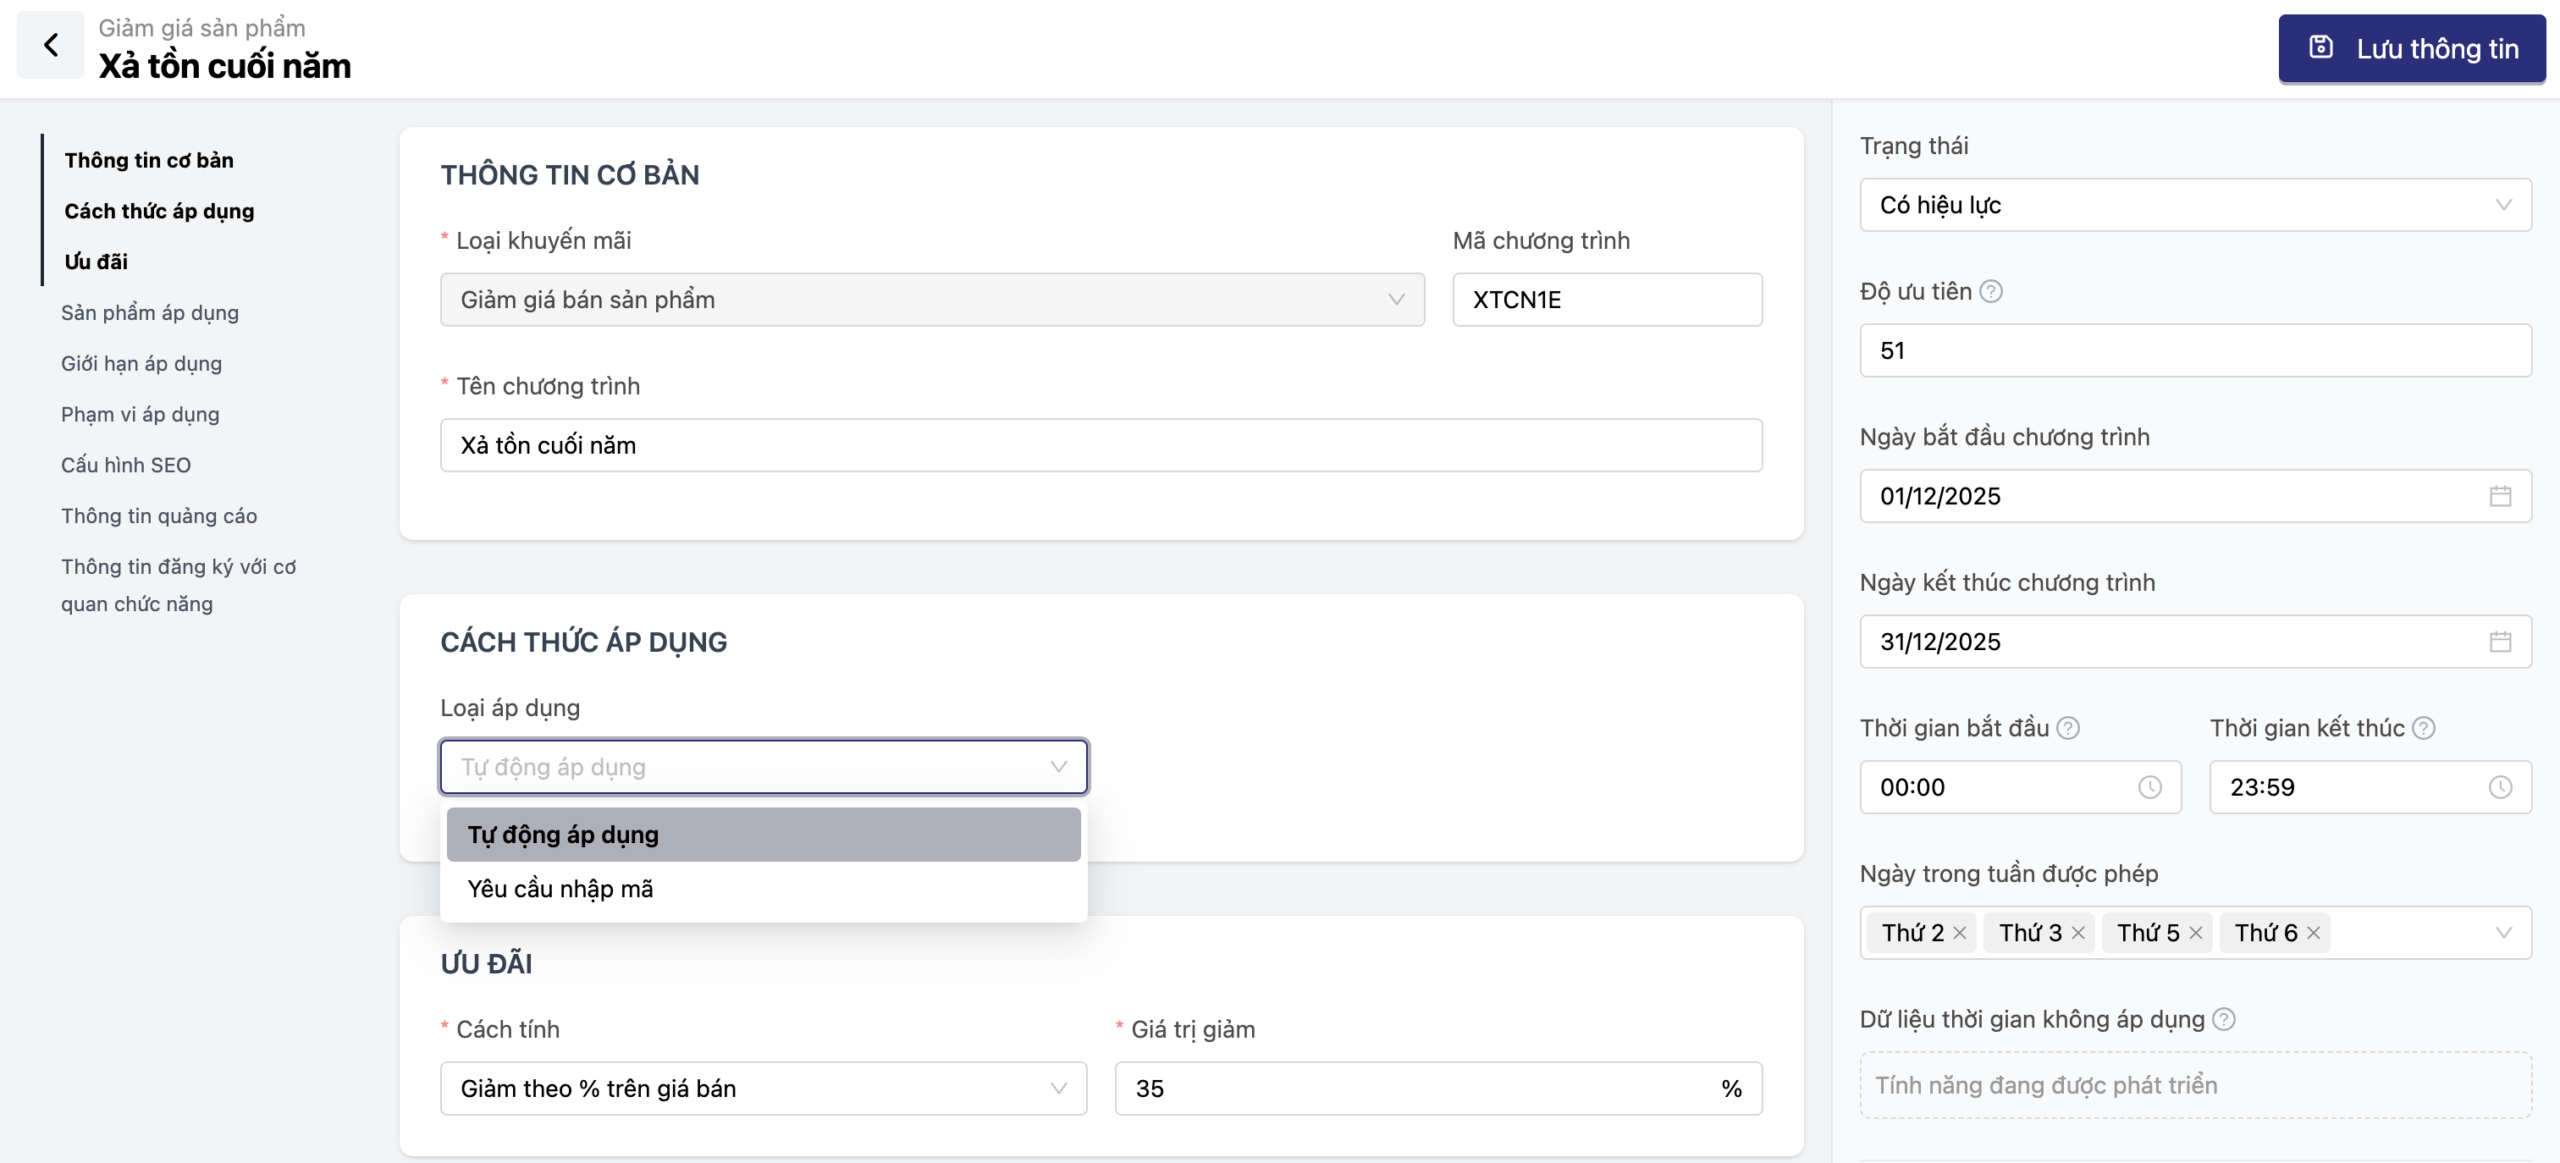Click help icon next to Độ ưu tiên
Image resolution: width=2560 pixels, height=1163 pixels.
click(1991, 291)
